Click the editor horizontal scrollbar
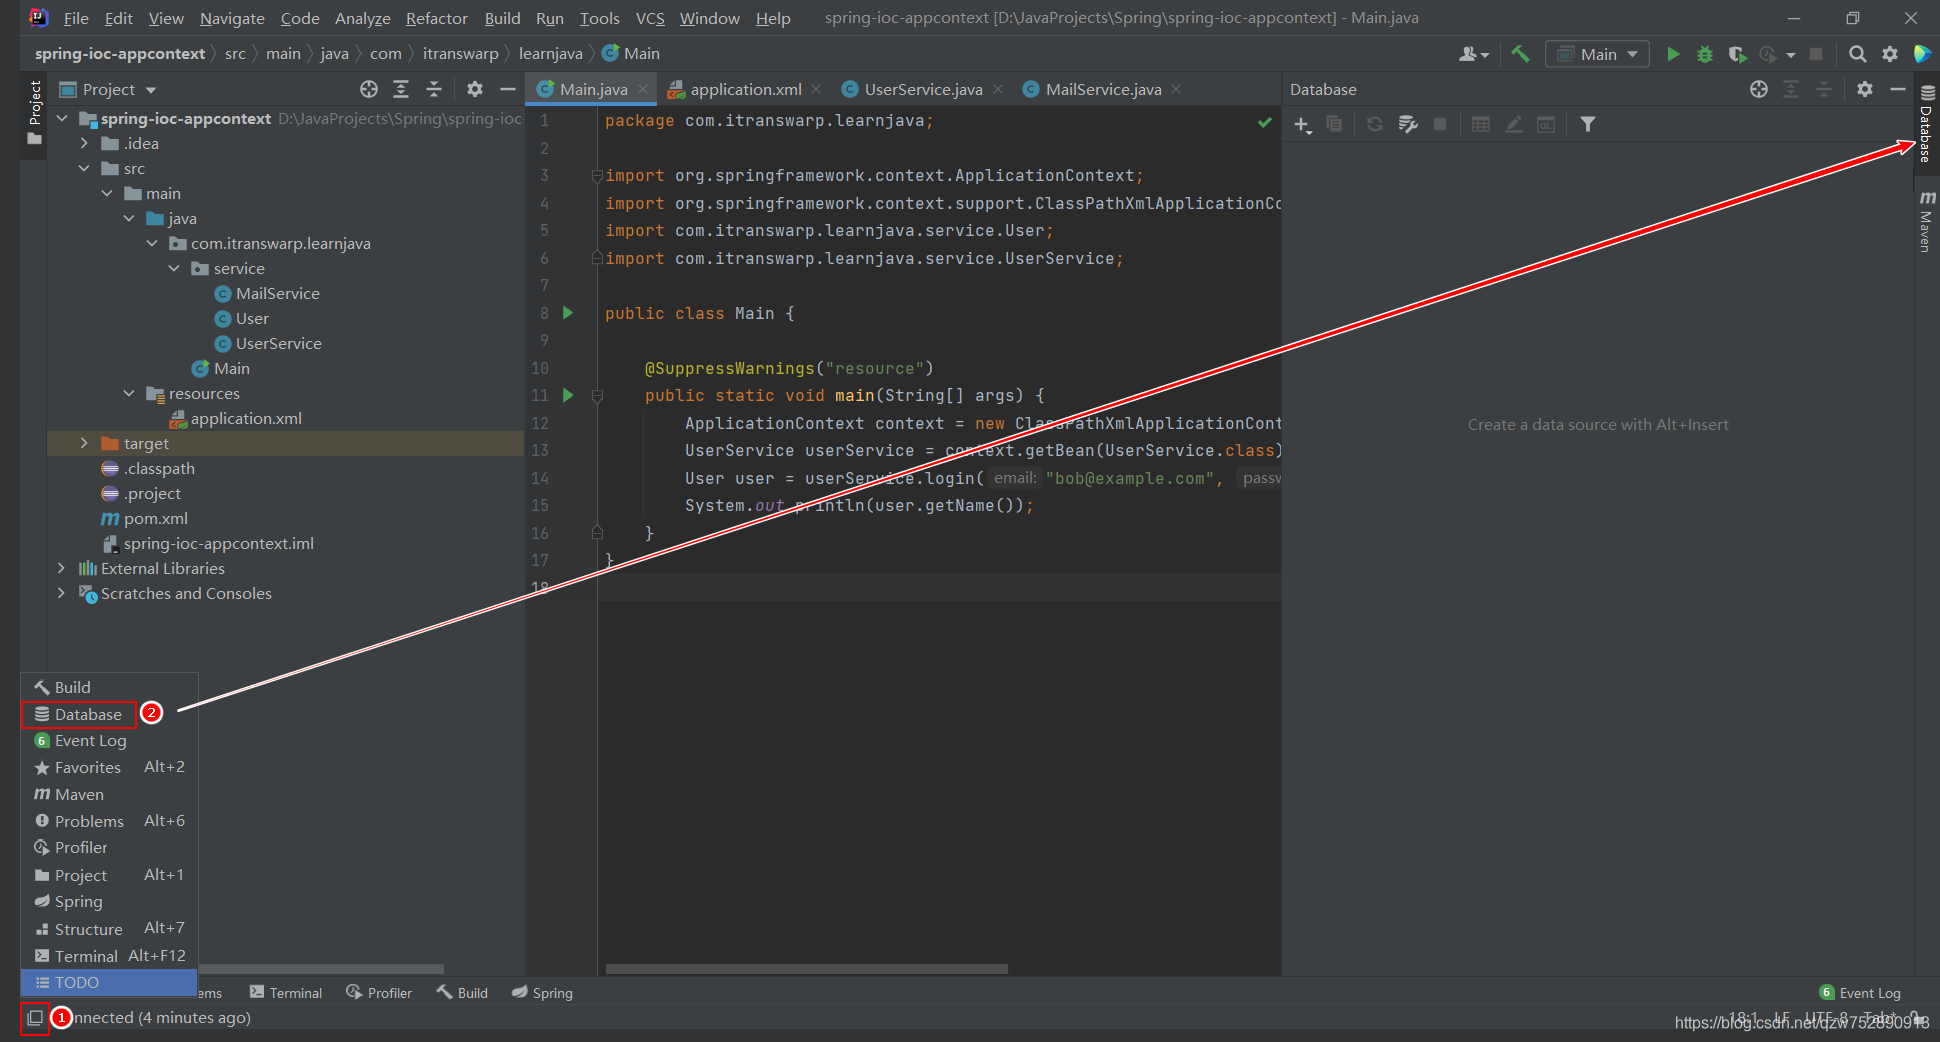 (x=806, y=969)
